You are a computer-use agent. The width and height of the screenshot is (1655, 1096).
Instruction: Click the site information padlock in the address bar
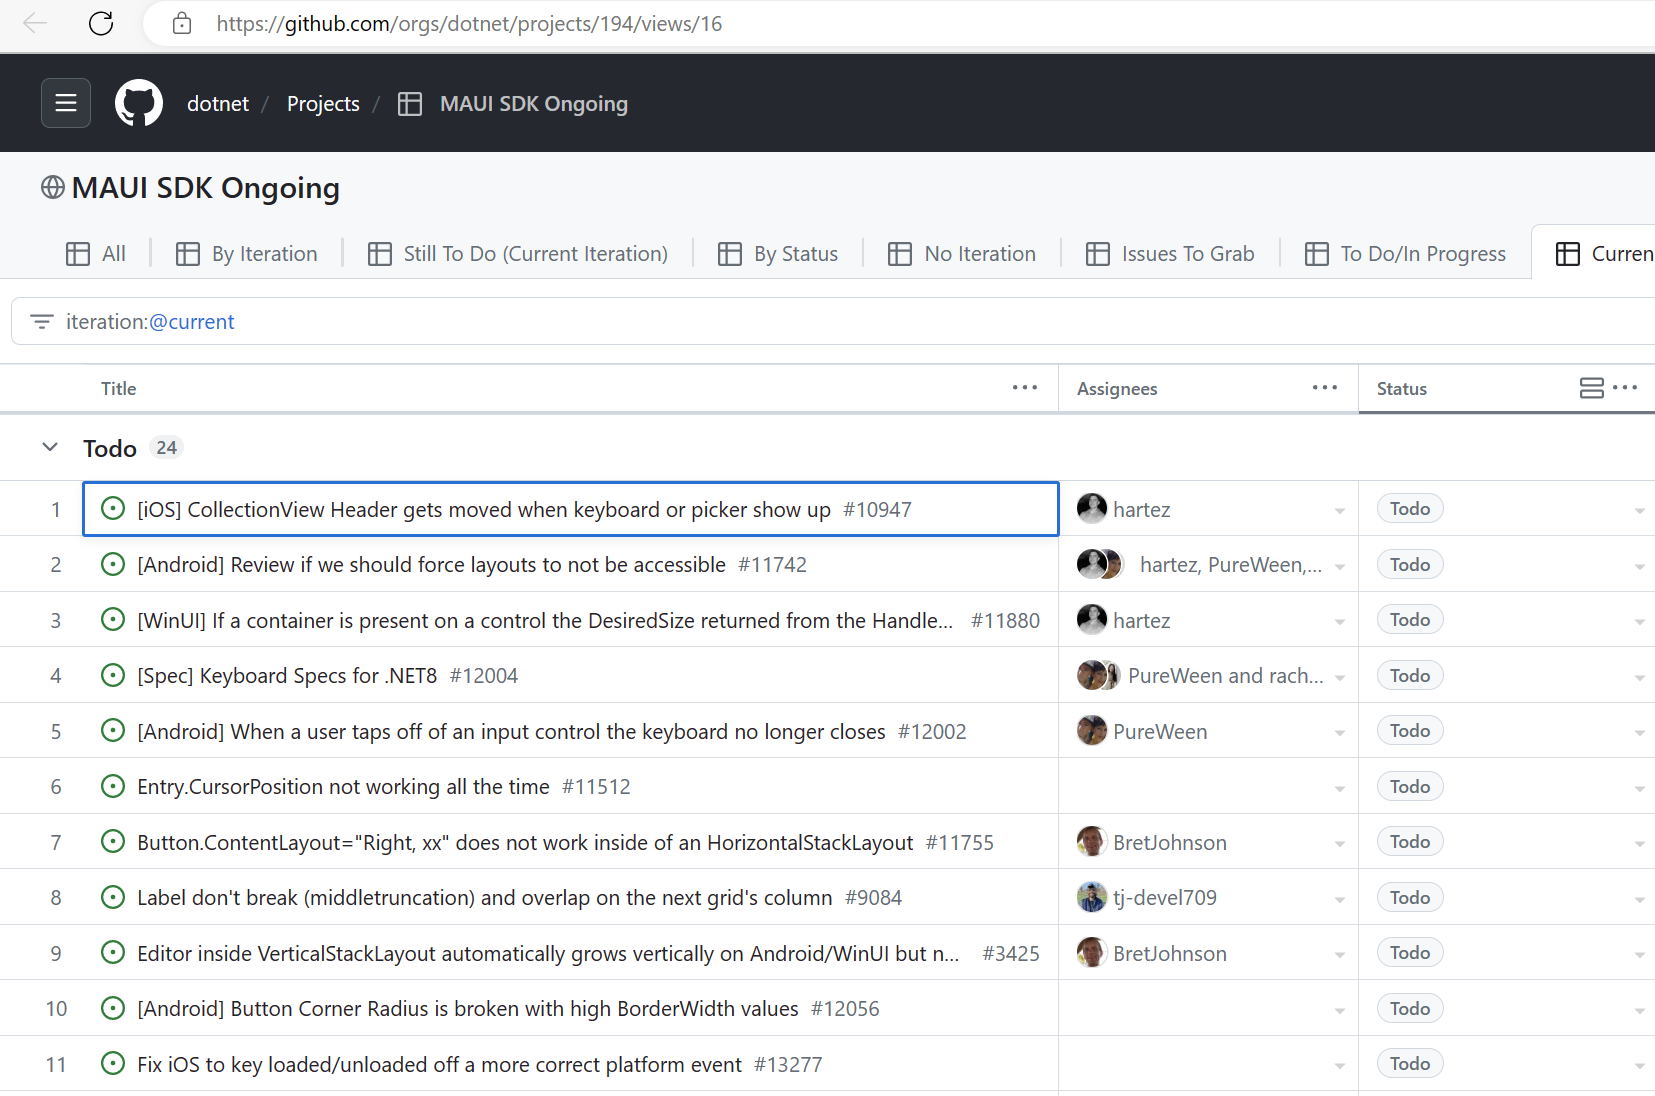pyautogui.click(x=182, y=23)
